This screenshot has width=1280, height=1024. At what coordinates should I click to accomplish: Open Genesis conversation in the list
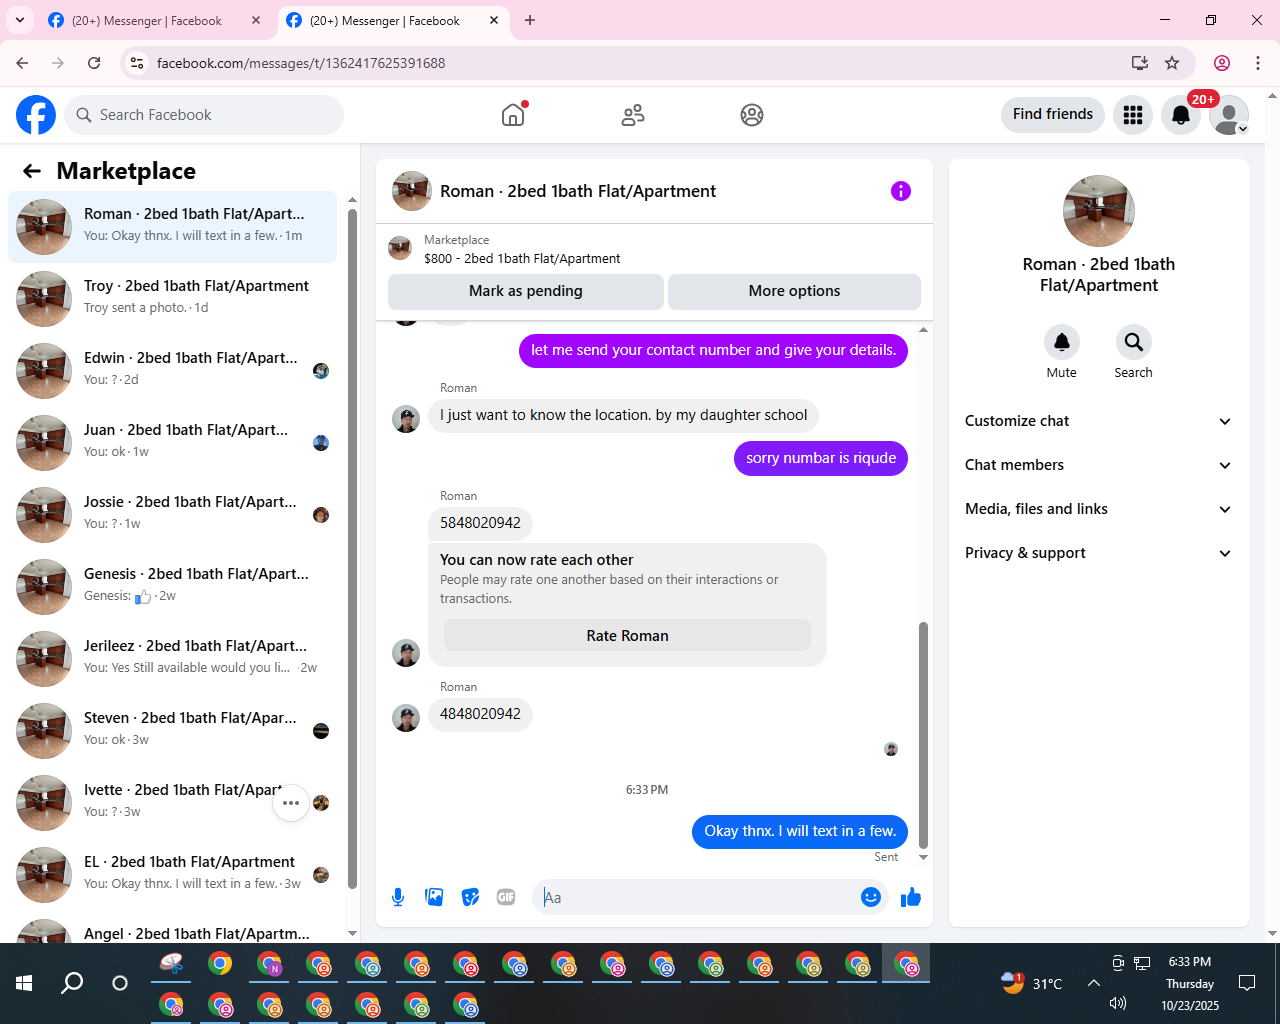(x=172, y=587)
